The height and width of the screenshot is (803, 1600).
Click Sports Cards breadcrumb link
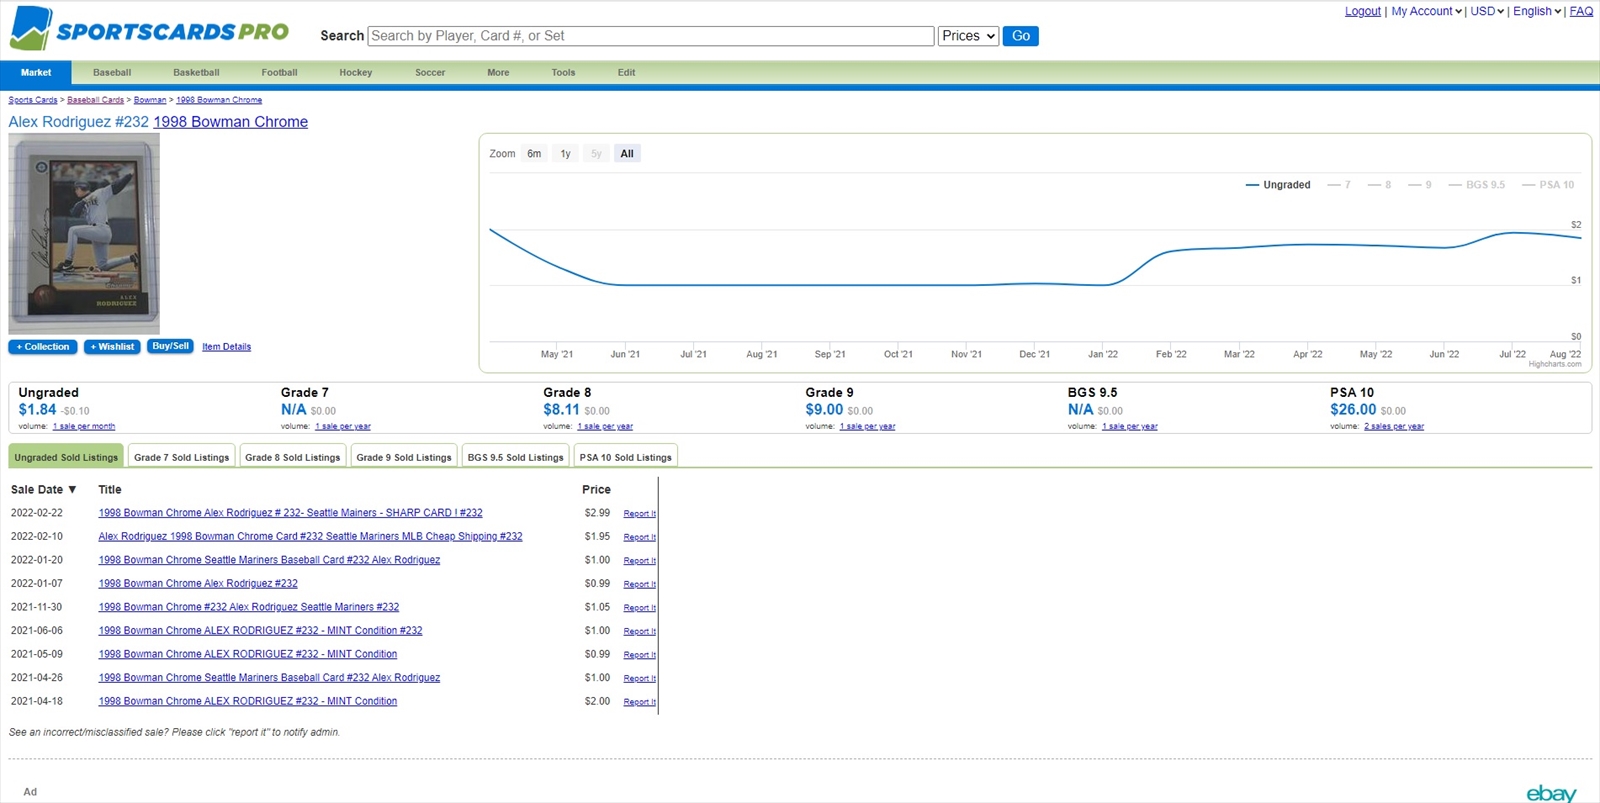click(x=33, y=100)
